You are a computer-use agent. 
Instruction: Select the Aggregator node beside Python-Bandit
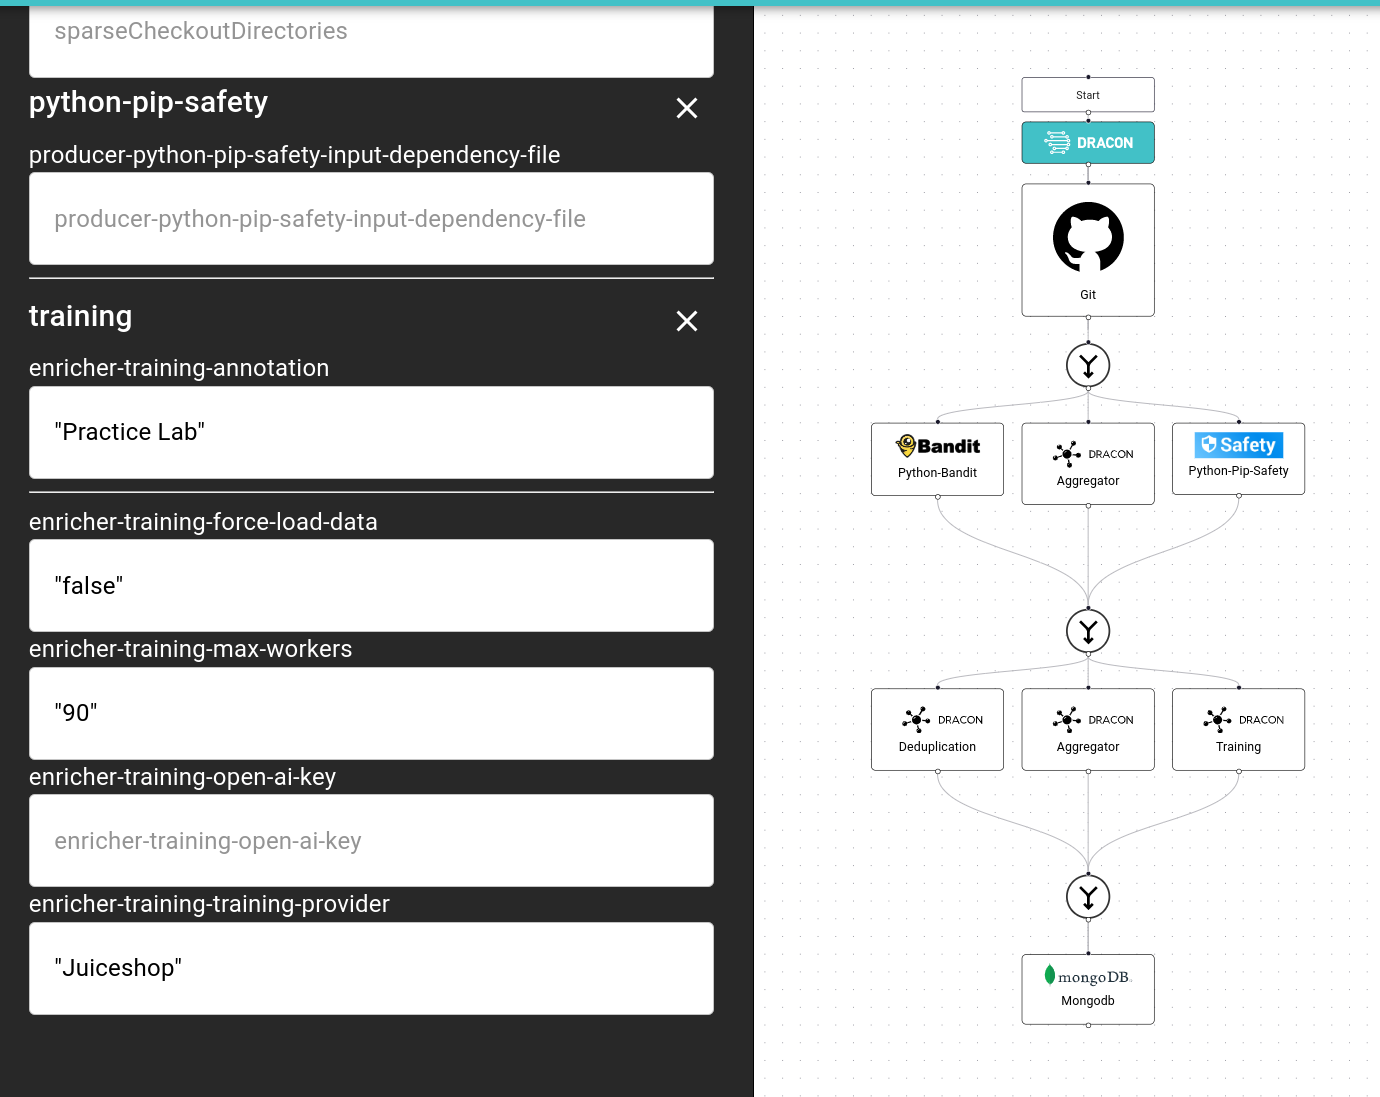(x=1088, y=464)
